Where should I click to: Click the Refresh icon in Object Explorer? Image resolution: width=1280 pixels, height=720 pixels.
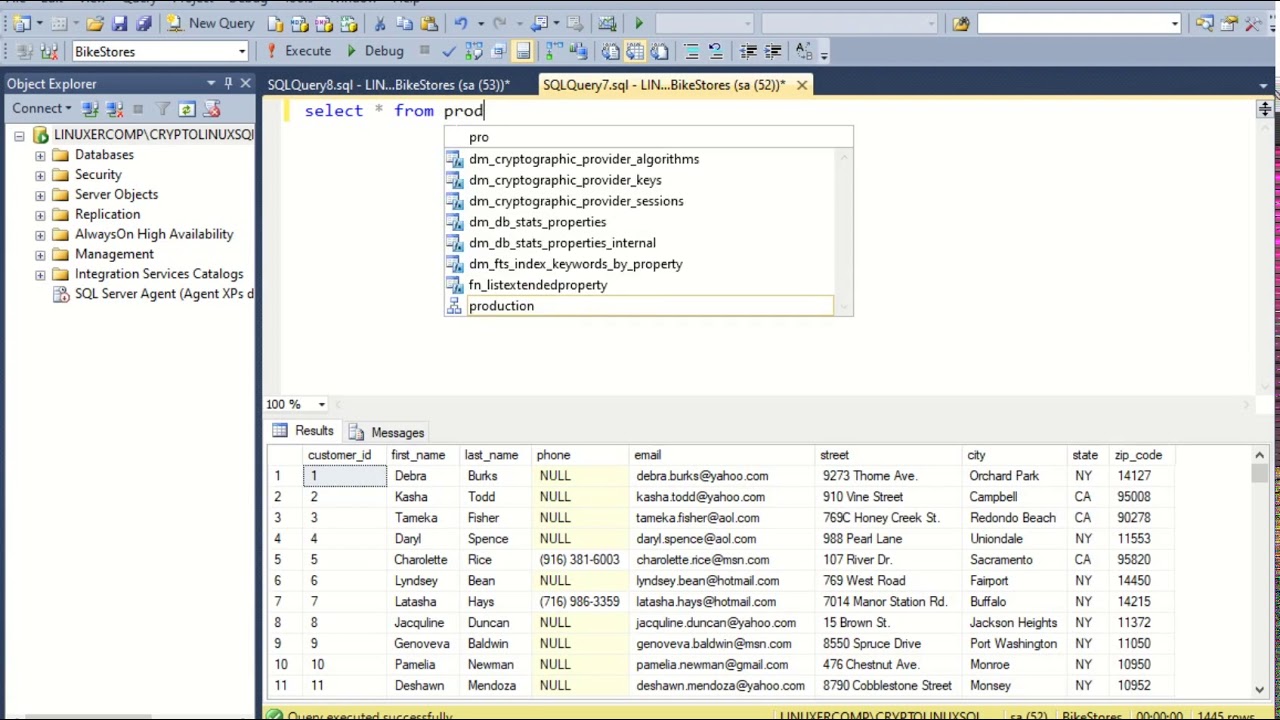pyautogui.click(x=186, y=108)
